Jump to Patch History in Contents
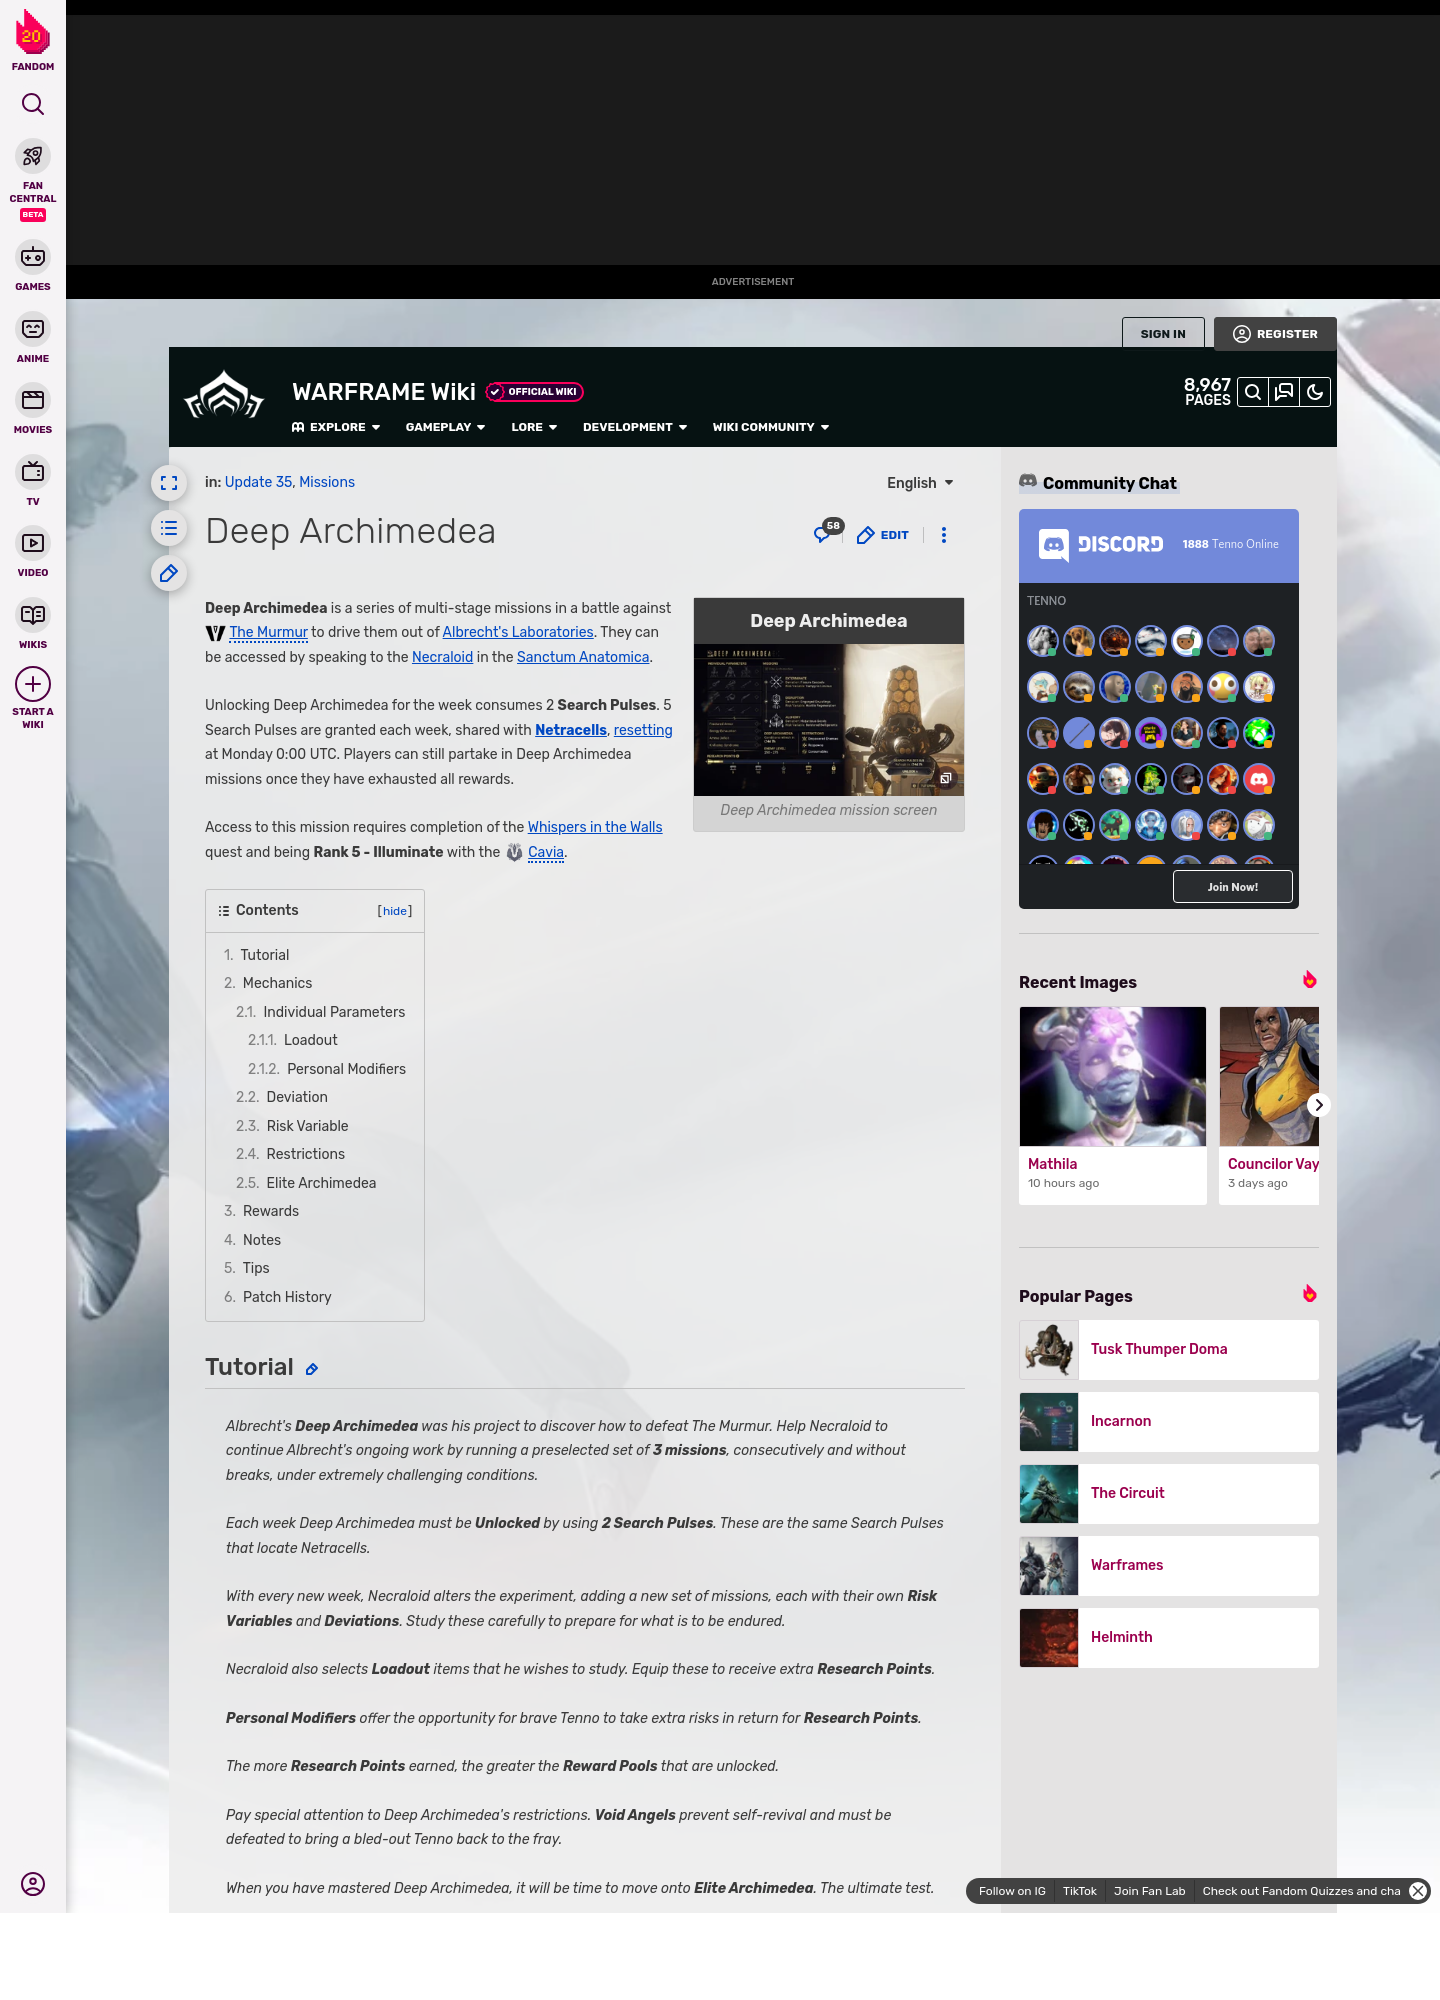The width and height of the screenshot is (1440, 2000). point(287,1297)
